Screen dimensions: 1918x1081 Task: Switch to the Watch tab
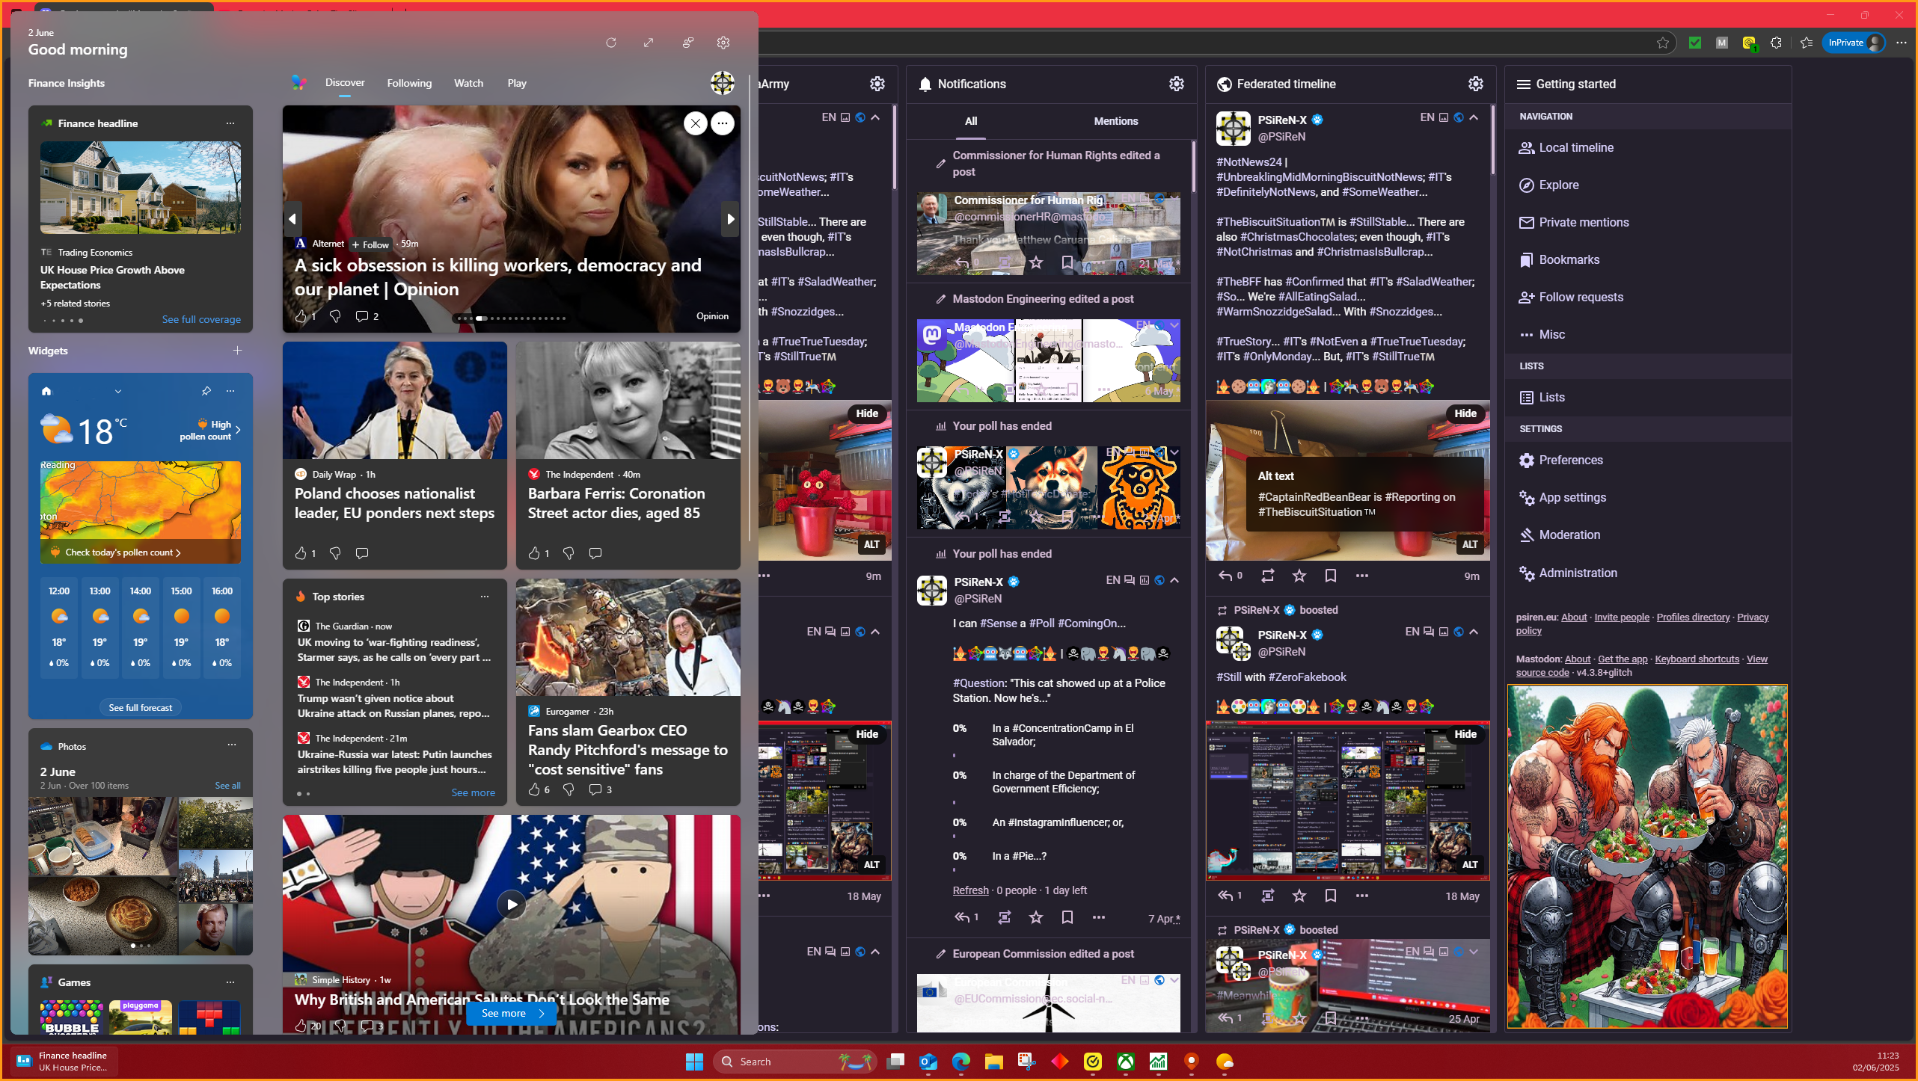click(x=468, y=83)
